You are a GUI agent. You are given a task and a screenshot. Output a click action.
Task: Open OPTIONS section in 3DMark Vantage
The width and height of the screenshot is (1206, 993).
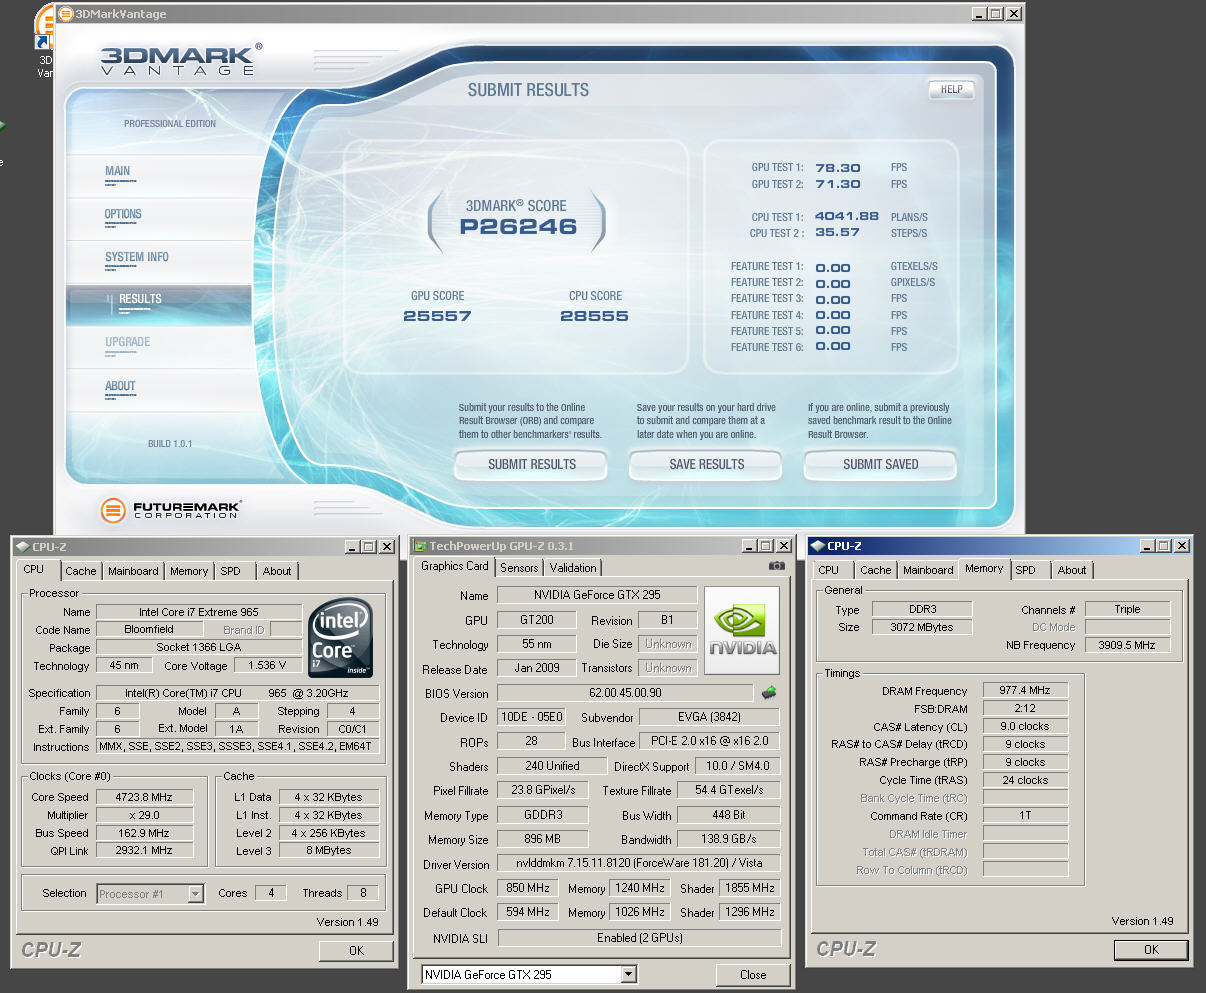(123, 214)
